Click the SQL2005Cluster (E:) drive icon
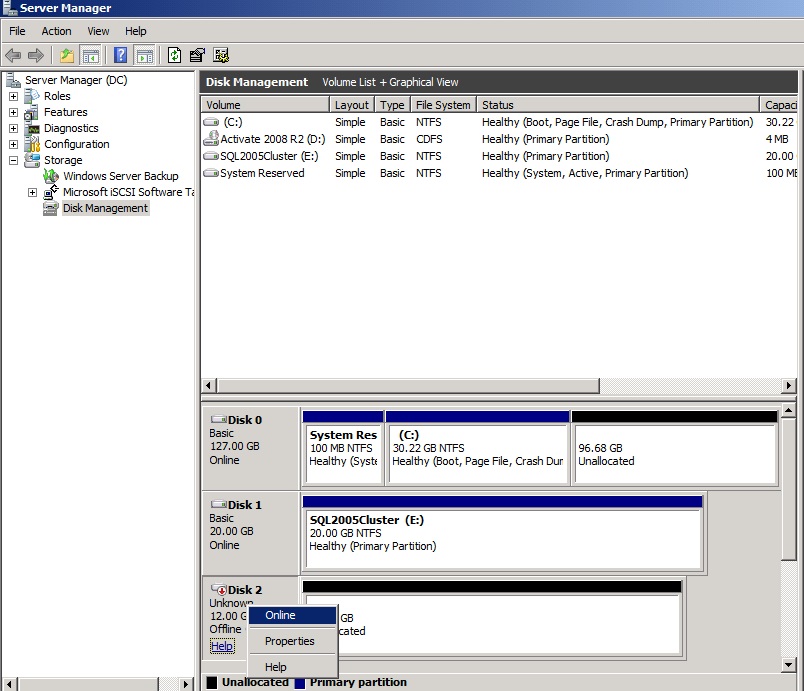This screenshot has height=691, width=804. click(x=211, y=156)
